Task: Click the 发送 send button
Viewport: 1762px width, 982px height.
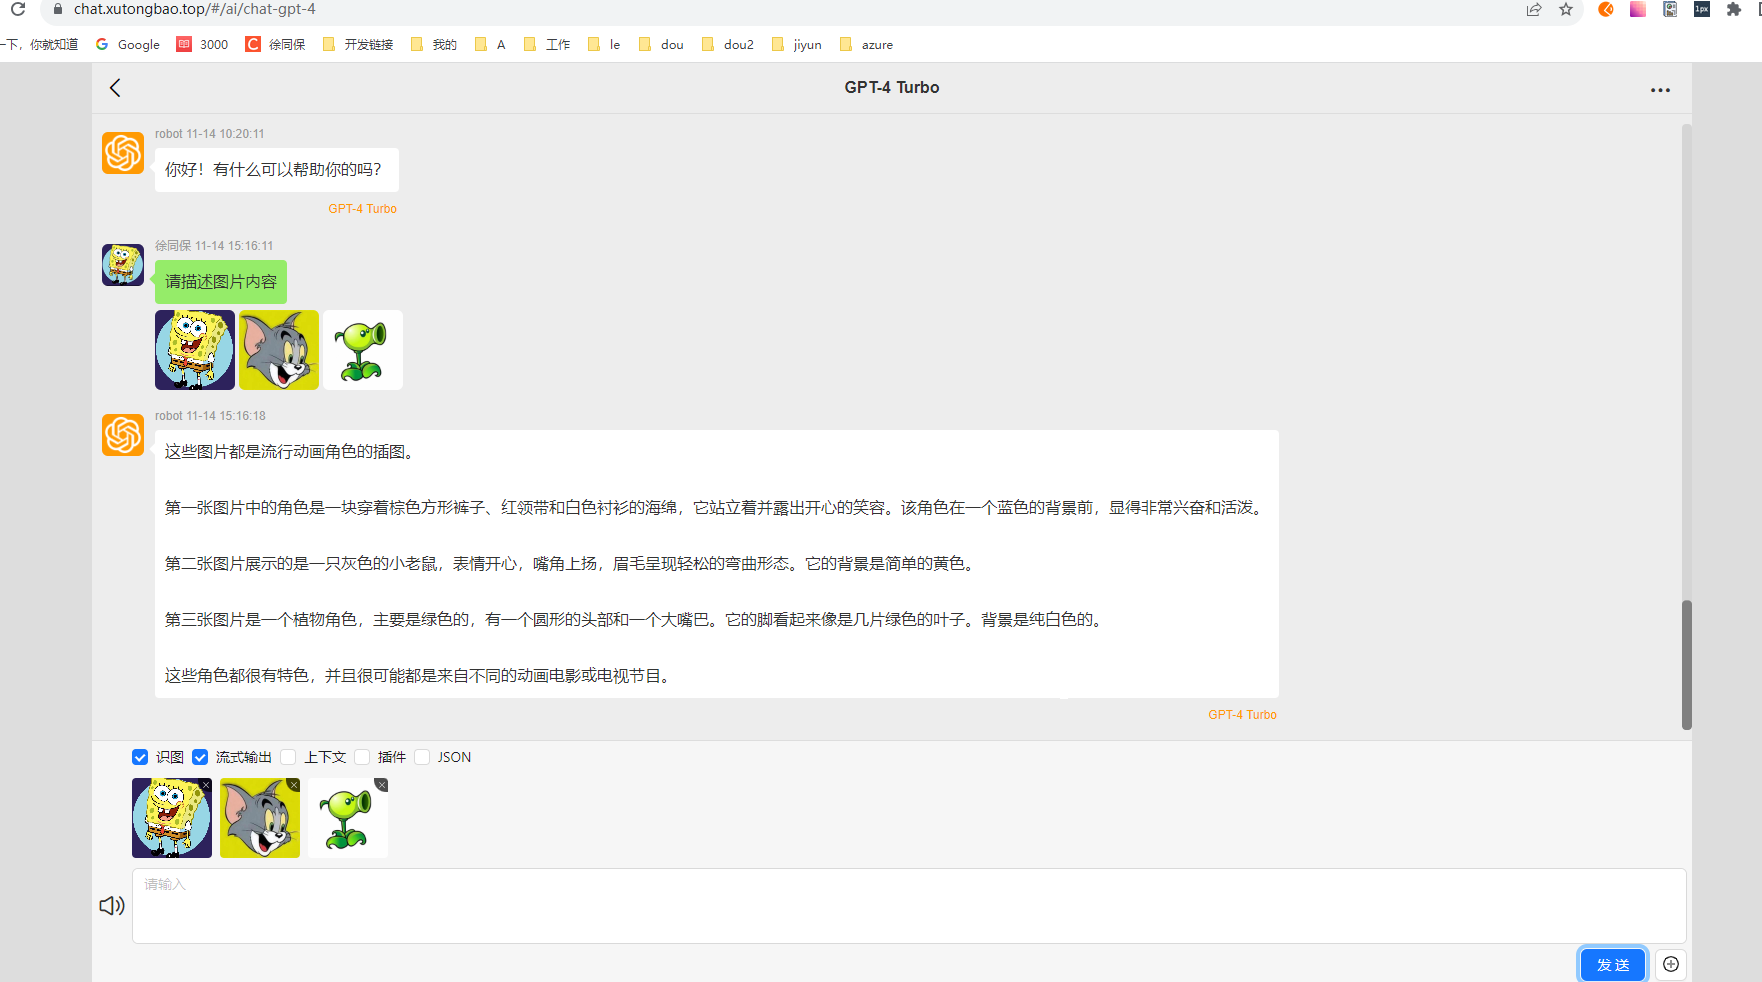Action: point(1611,964)
